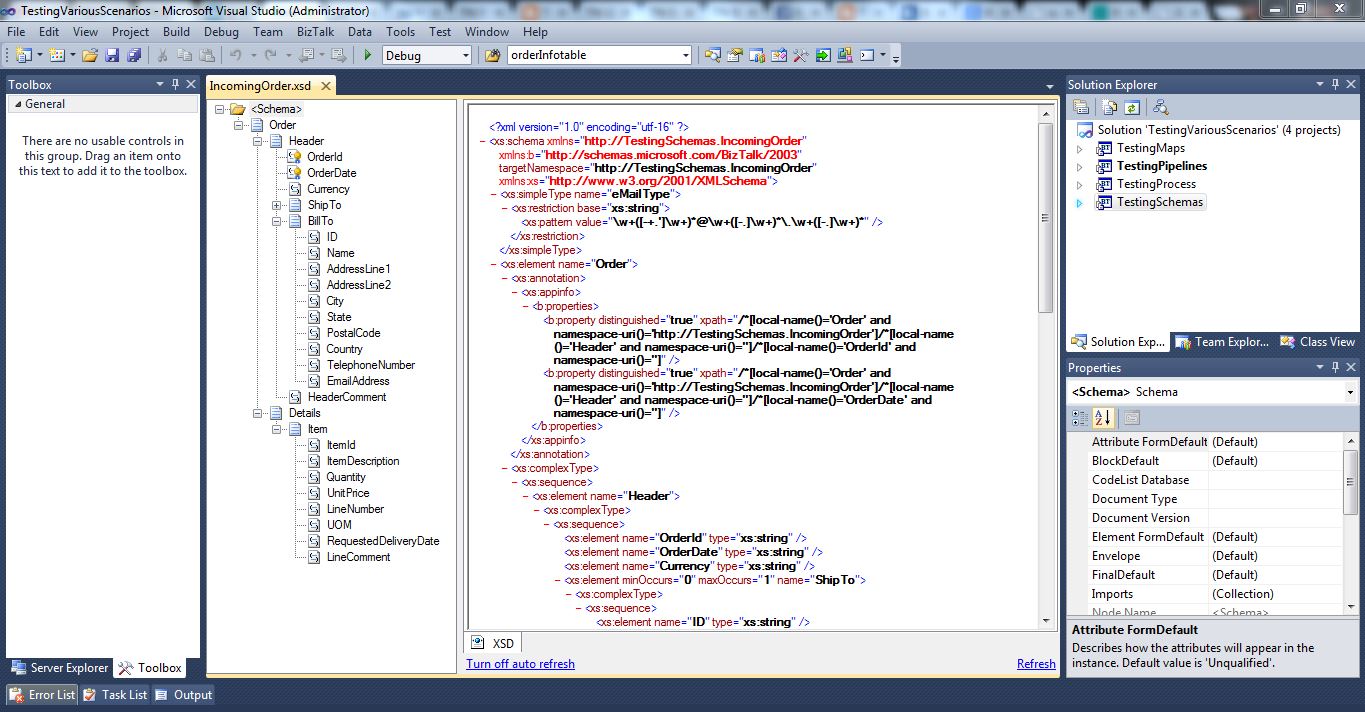Click the Properties grid vertical scrollbar

point(1350,525)
